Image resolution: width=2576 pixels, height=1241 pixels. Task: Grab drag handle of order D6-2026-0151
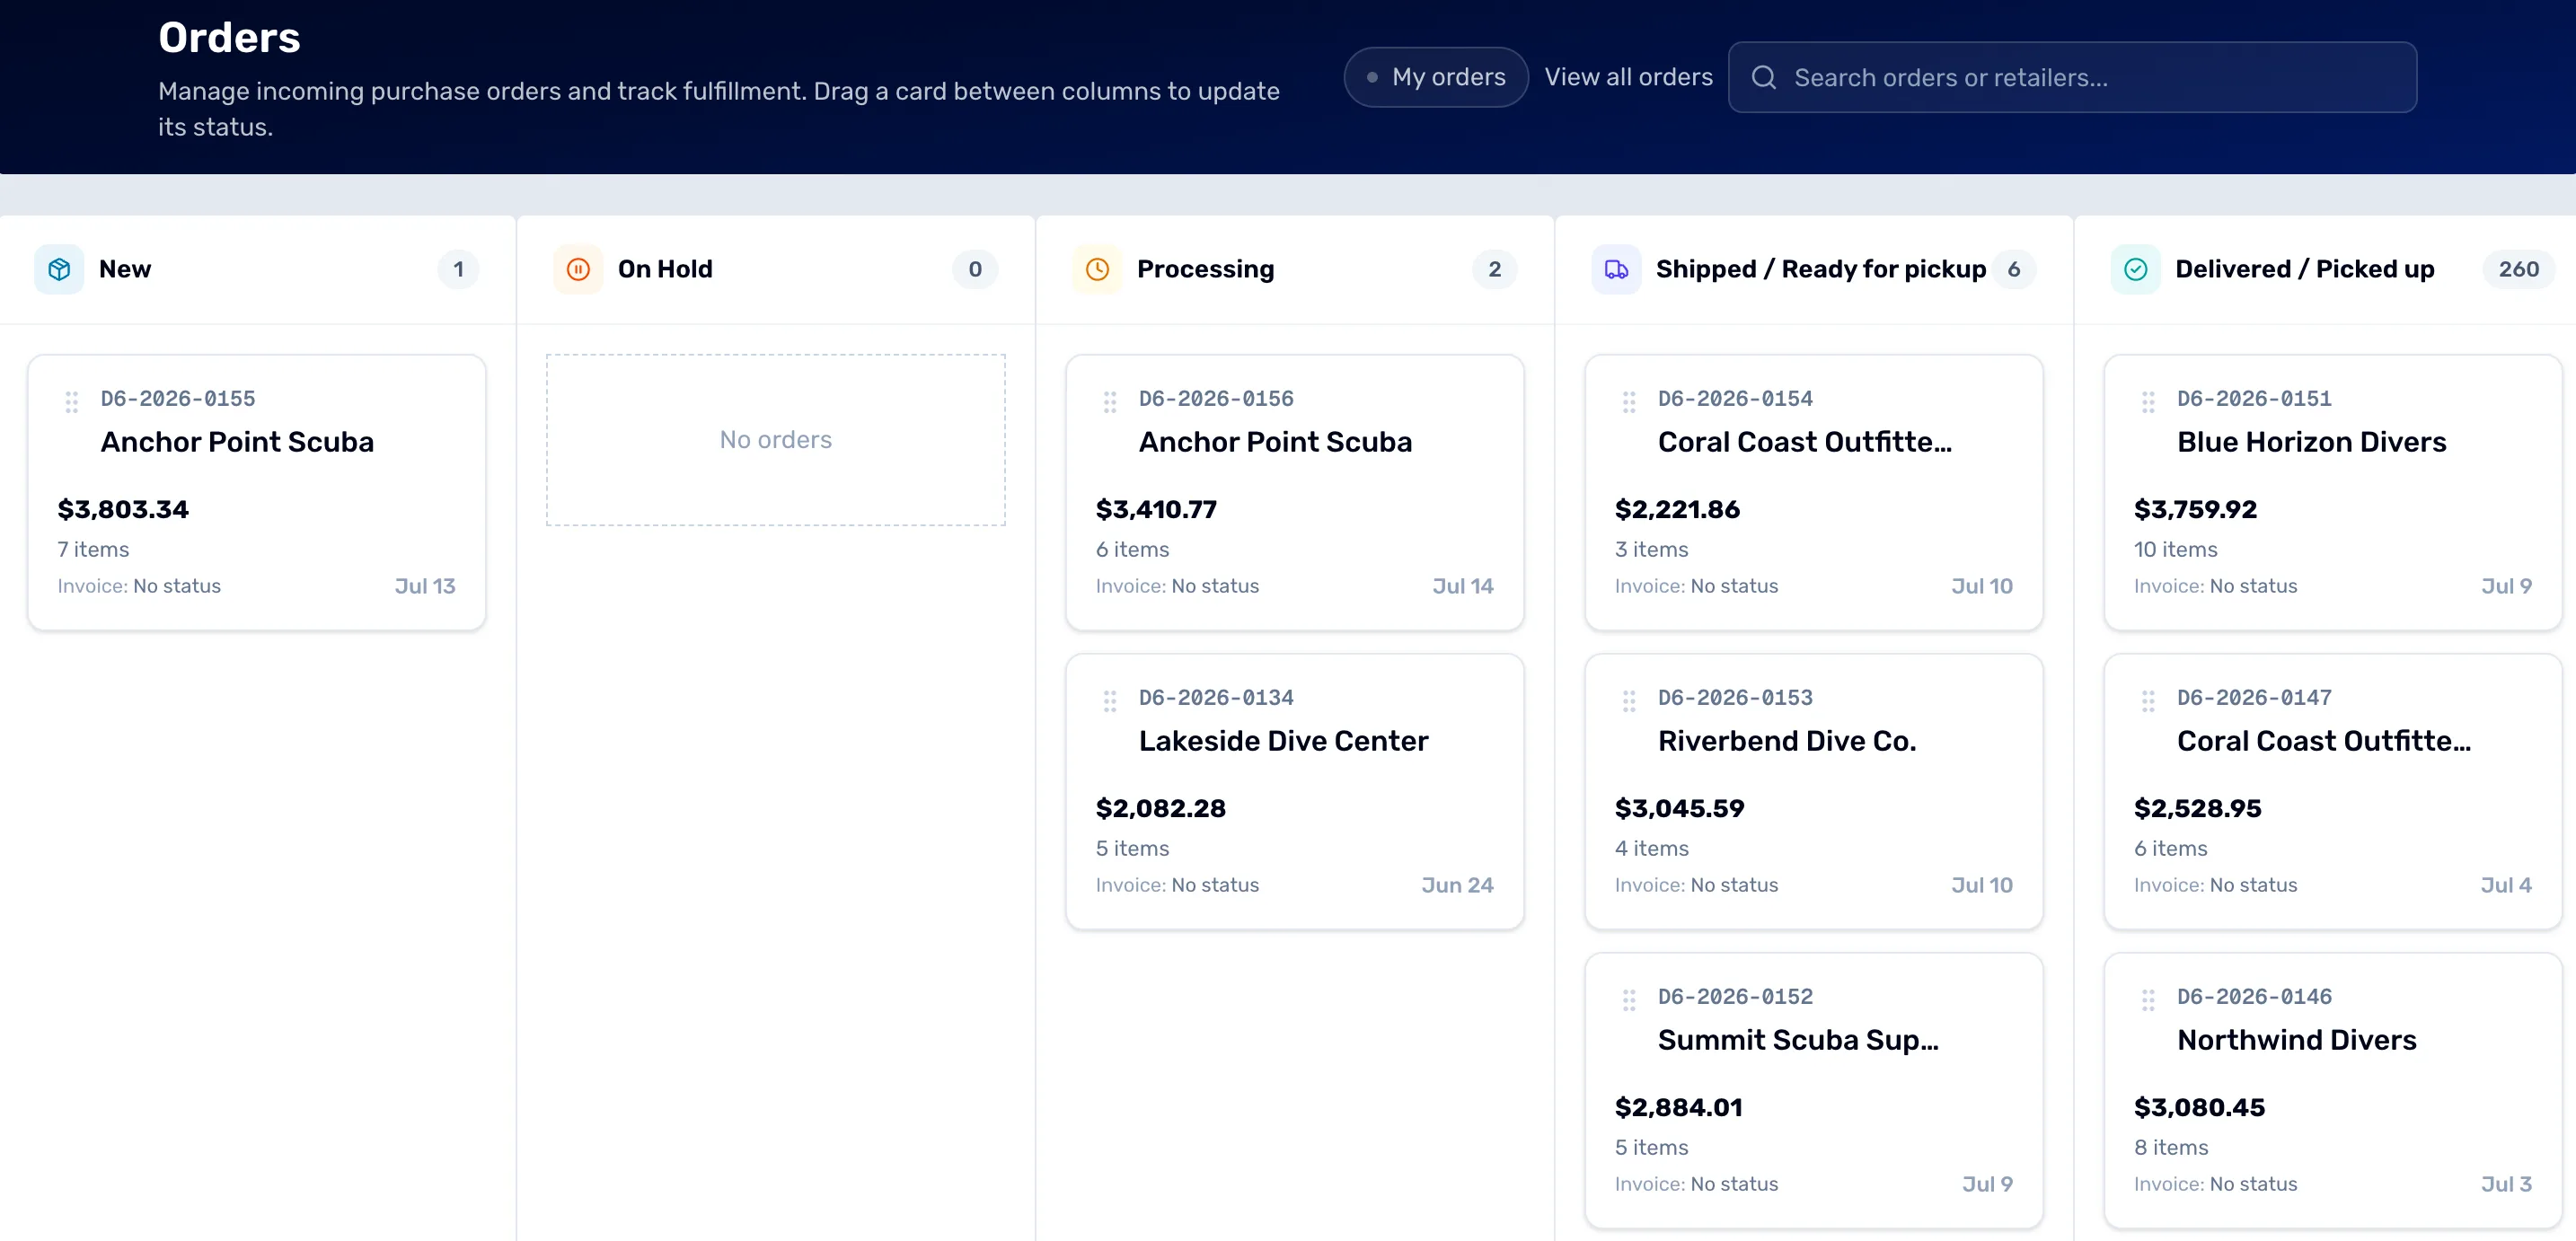[2148, 402]
